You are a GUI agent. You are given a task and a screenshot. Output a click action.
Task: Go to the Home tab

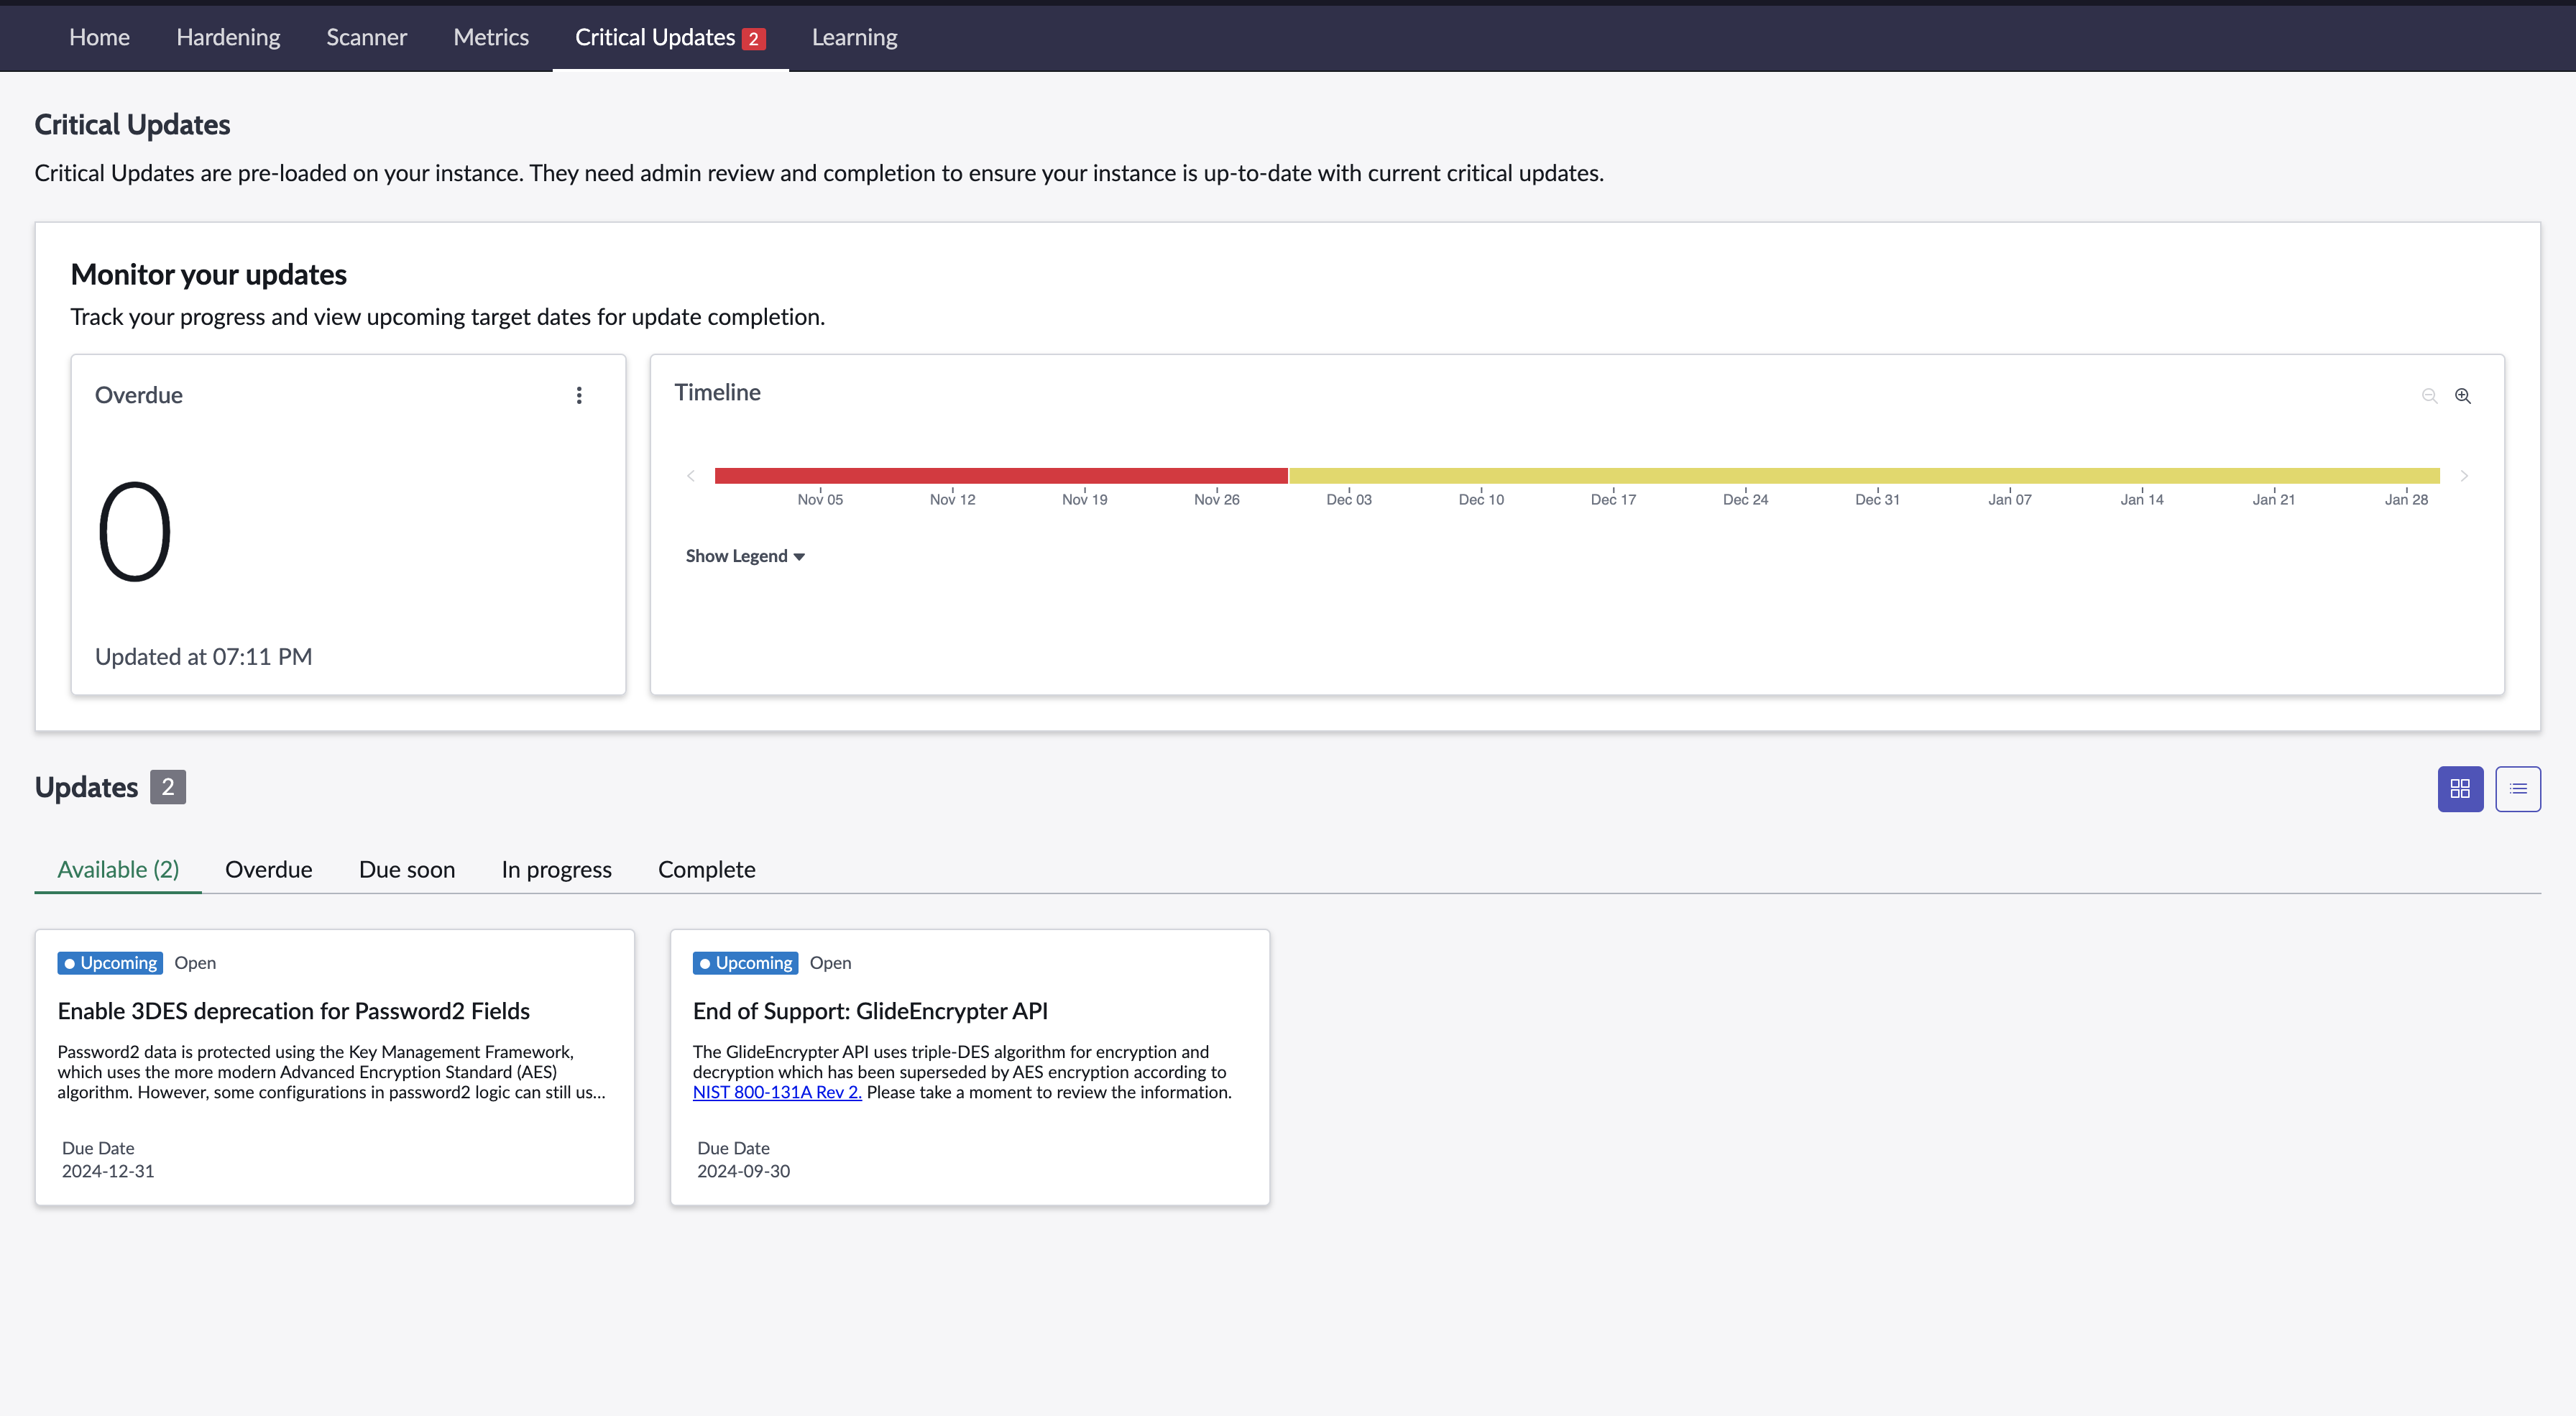point(99,37)
